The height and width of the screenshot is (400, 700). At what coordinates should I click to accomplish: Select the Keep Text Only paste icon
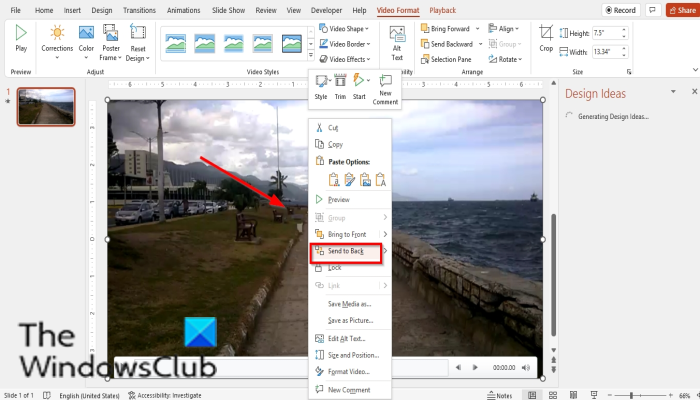(381, 179)
